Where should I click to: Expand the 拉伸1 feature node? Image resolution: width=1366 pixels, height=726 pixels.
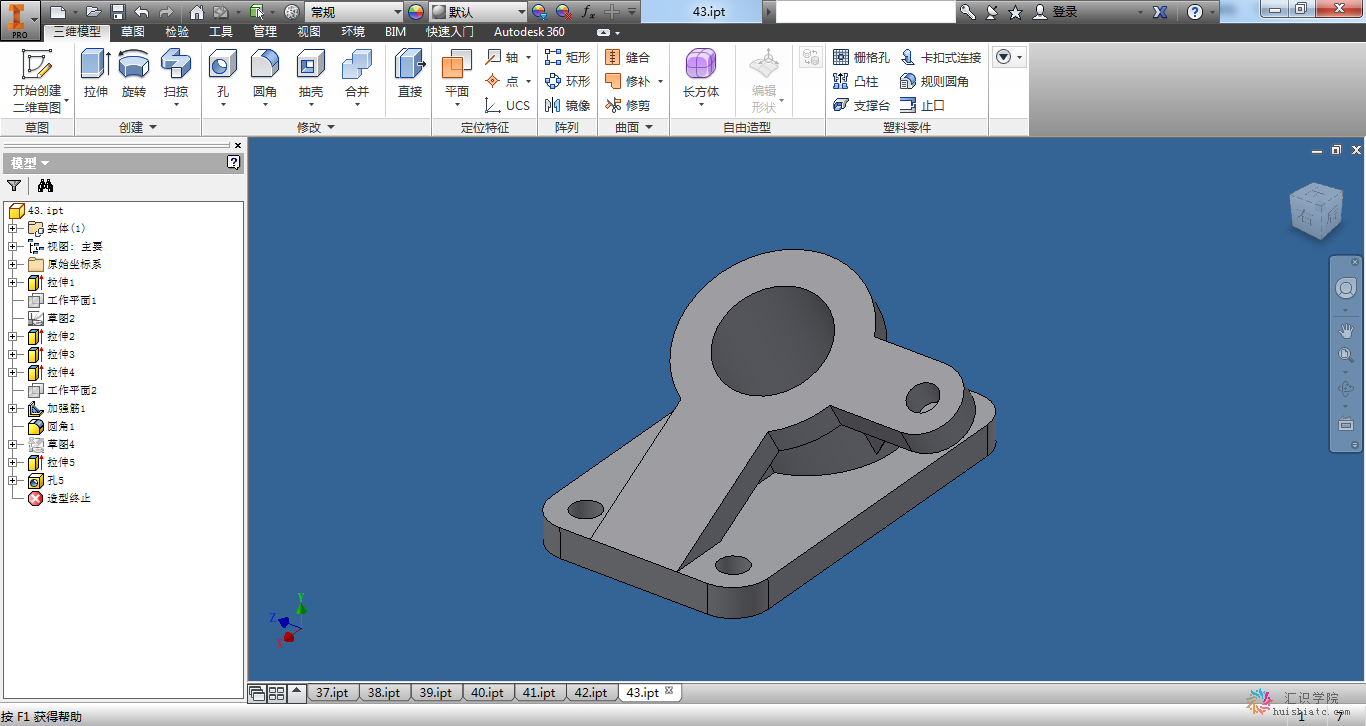[13, 282]
